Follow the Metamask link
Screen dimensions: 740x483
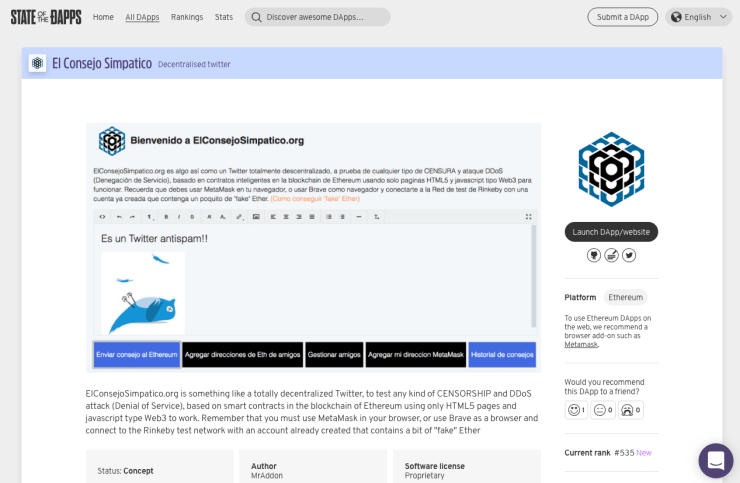(581, 344)
